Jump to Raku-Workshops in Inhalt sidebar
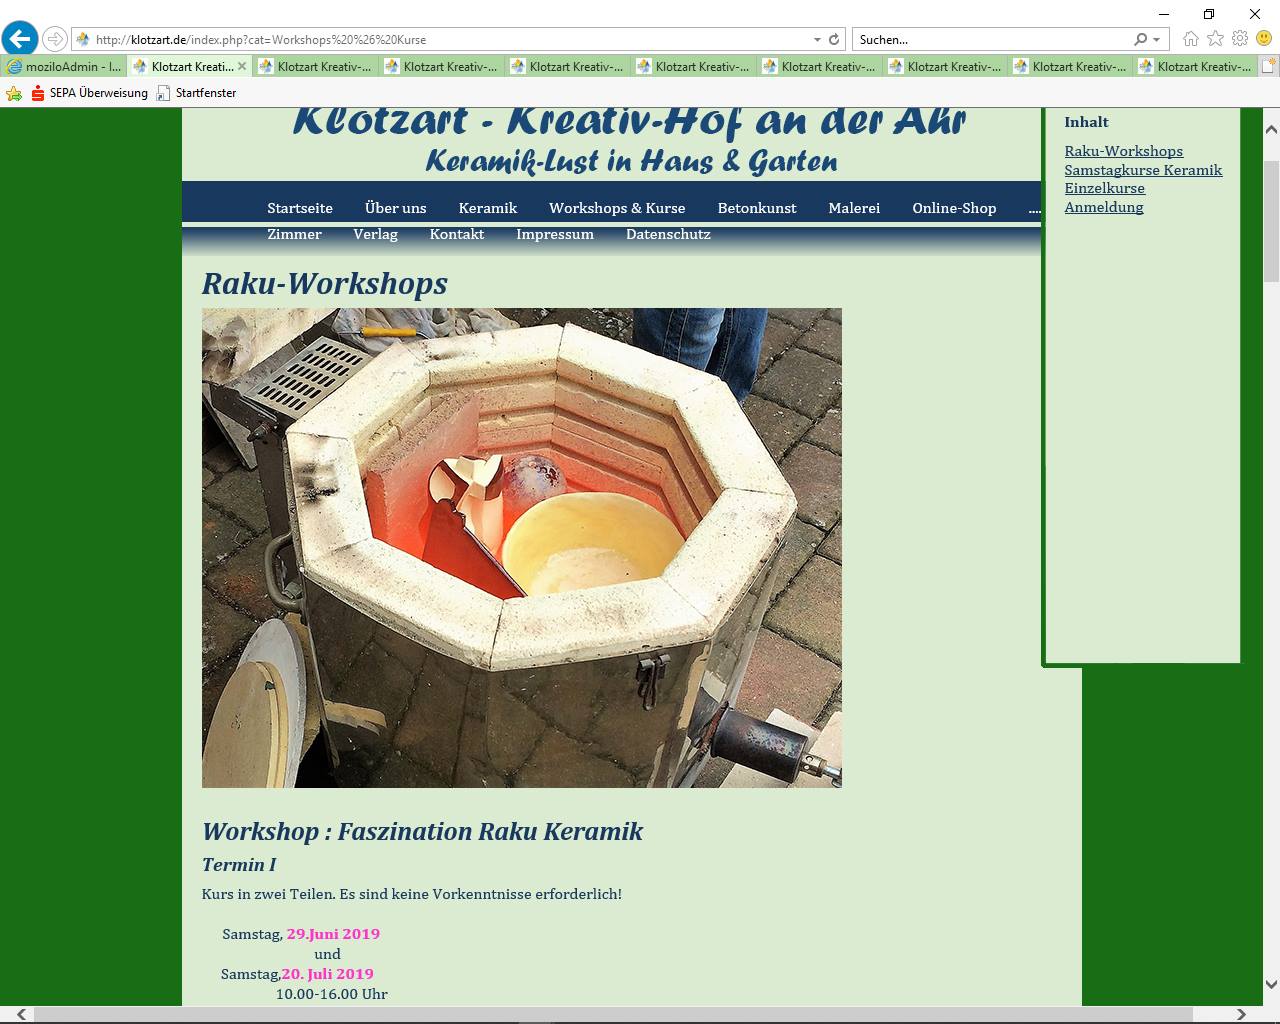This screenshot has width=1280, height=1024. pyautogui.click(x=1124, y=151)
